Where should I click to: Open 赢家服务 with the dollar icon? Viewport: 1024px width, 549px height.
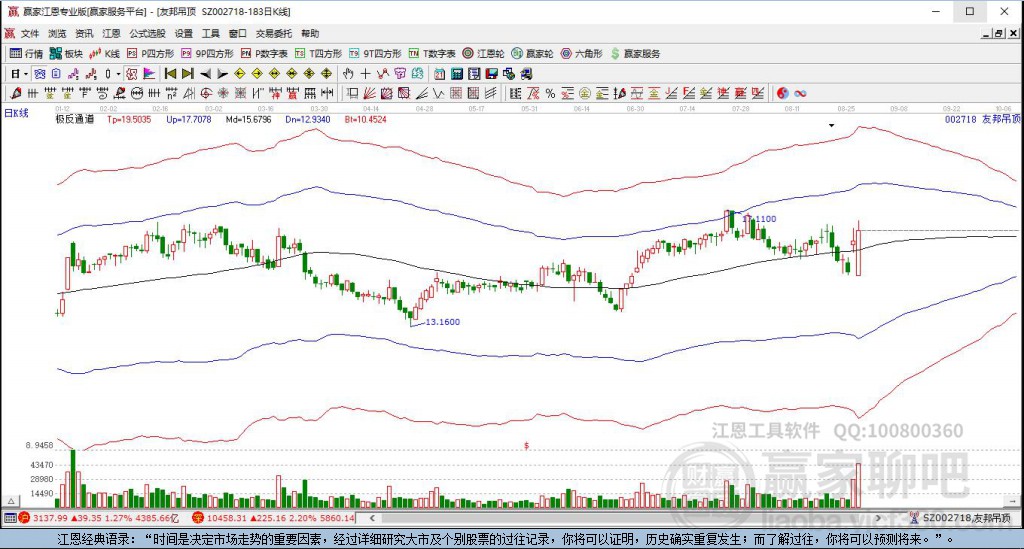pos(635,54)
